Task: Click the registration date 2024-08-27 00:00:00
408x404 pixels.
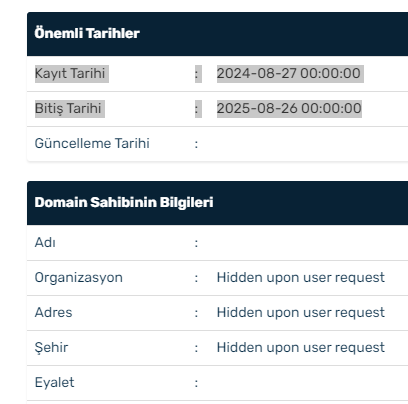Action: pyautogui.click(x=289, y=73)
